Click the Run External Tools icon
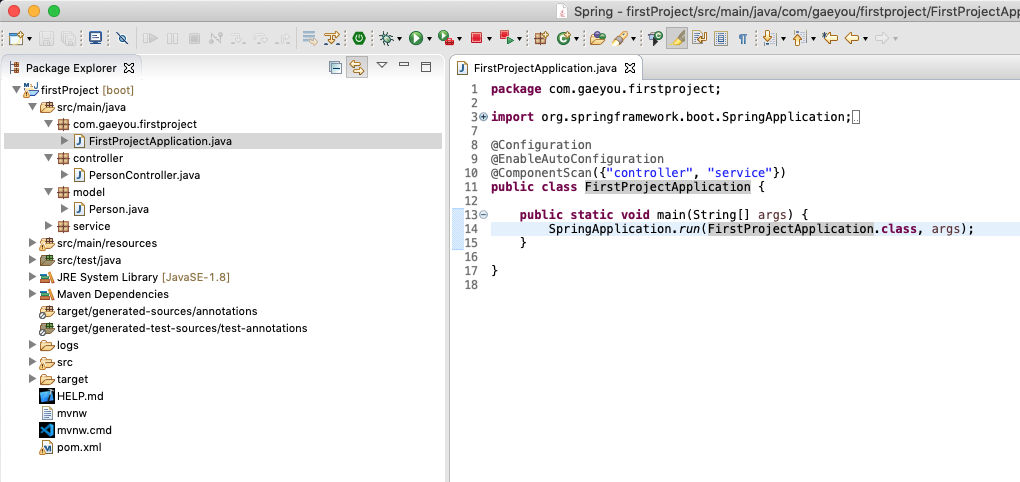 click(x=446, y=39)
